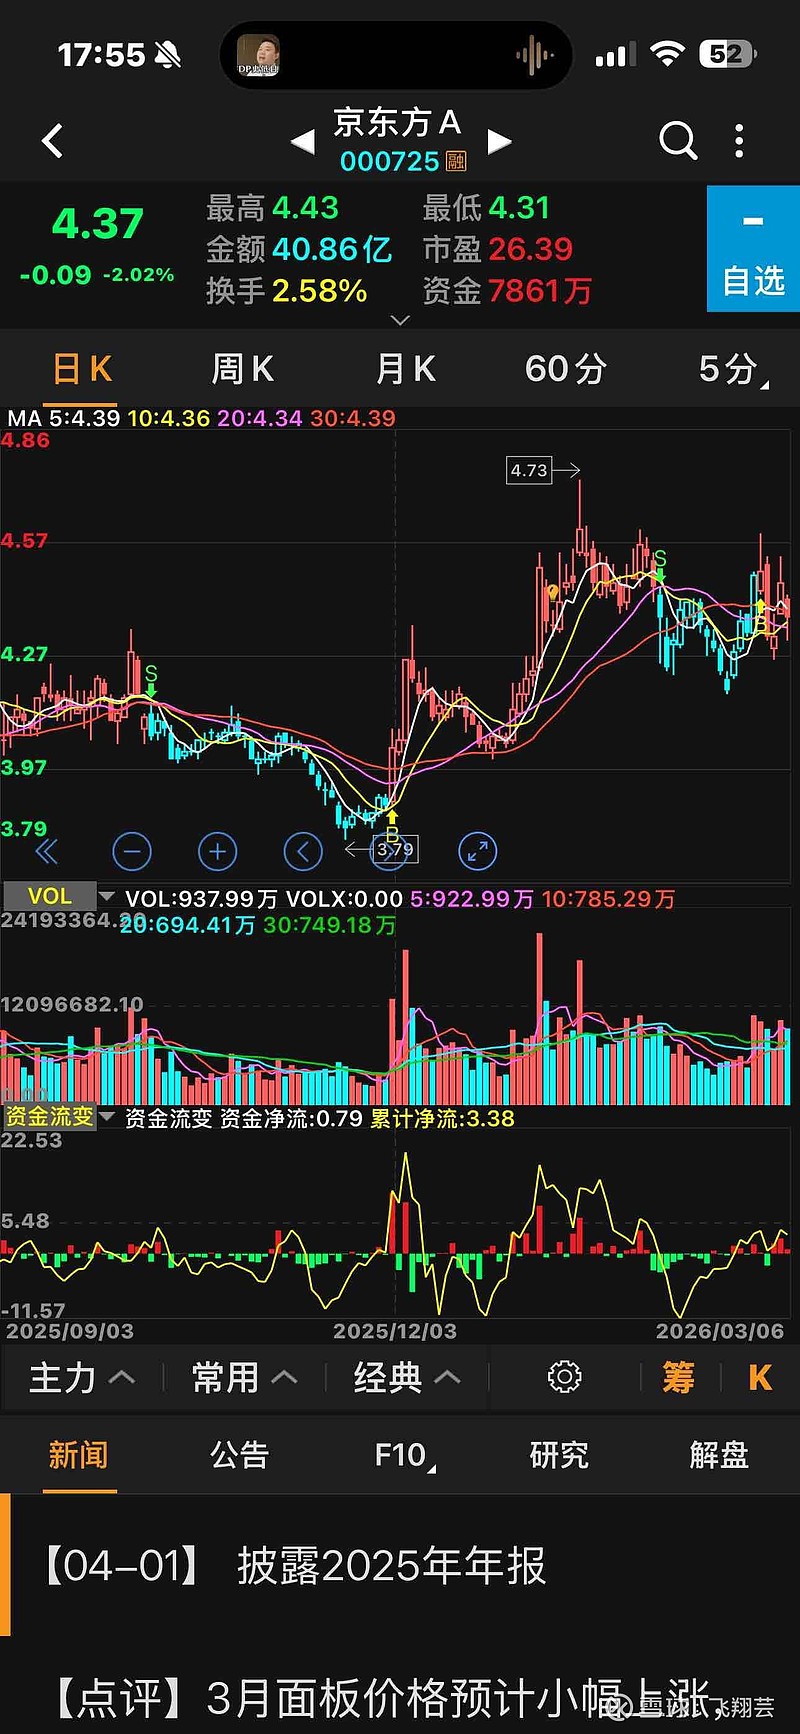800x1734 pixels.
Task: Switch to 60分 chart tab
Action: (566, 369)
